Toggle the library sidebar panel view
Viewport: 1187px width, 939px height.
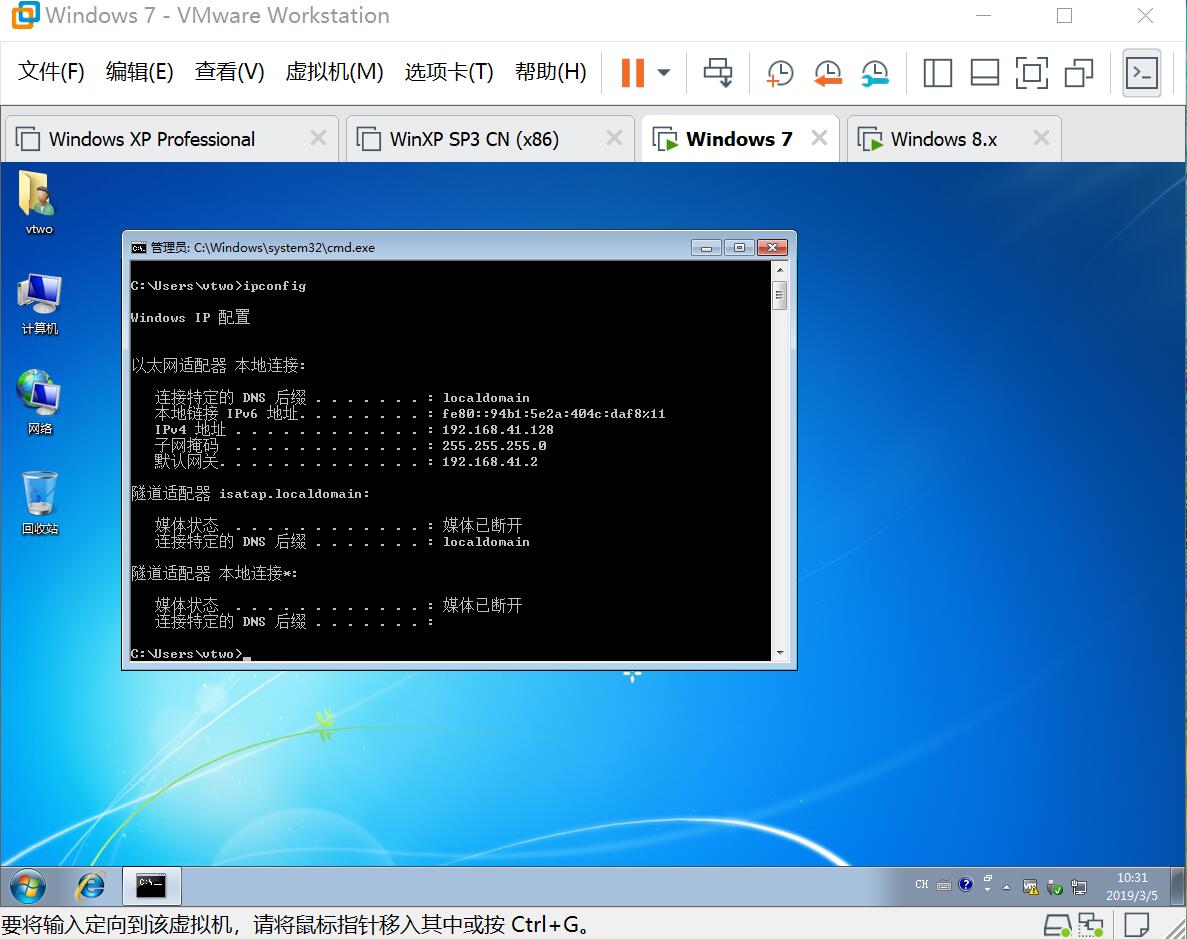pos(937,73)
